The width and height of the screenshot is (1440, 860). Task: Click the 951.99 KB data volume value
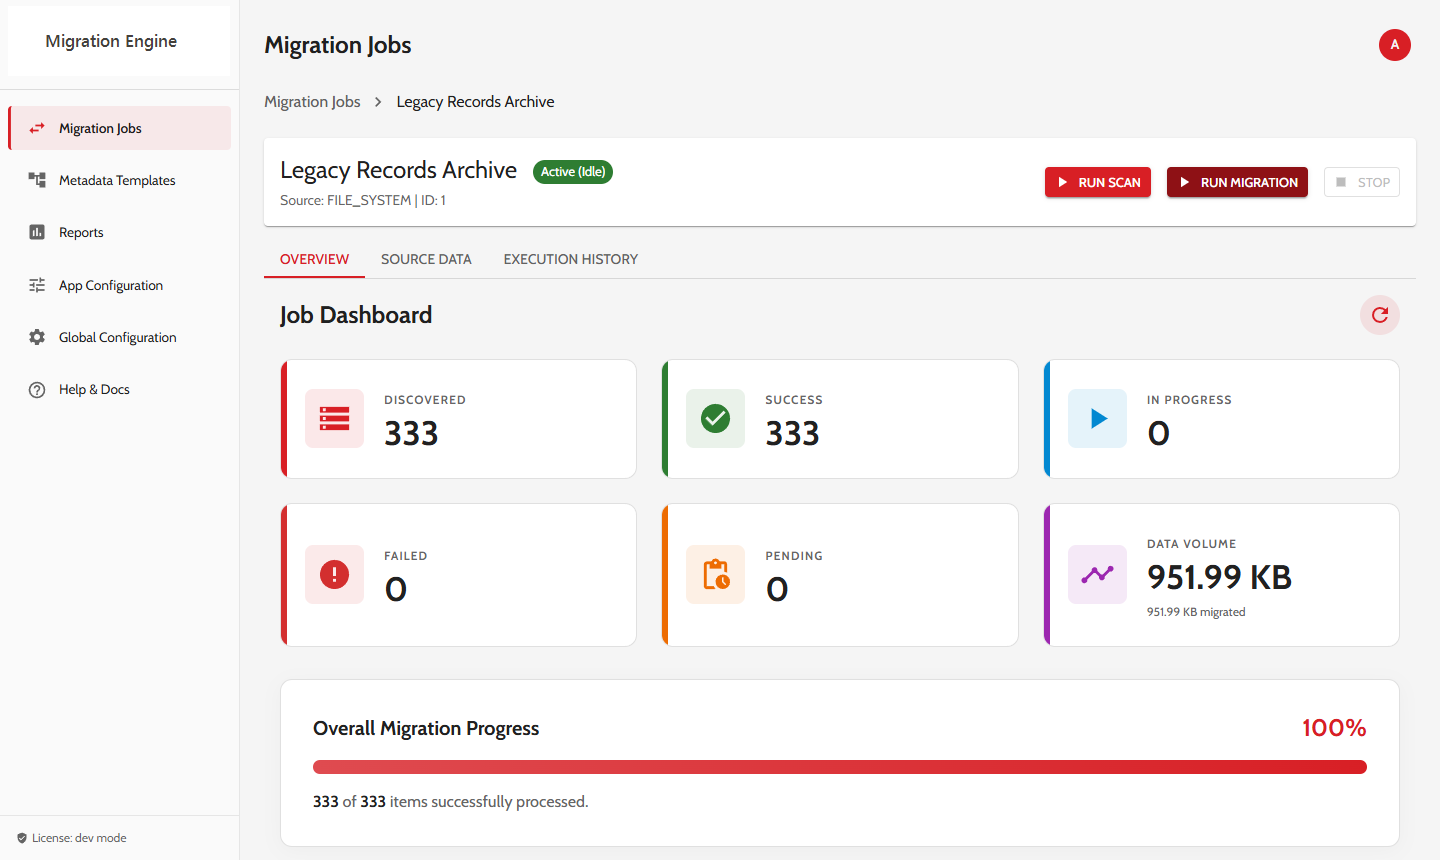tap(1219, 577)
